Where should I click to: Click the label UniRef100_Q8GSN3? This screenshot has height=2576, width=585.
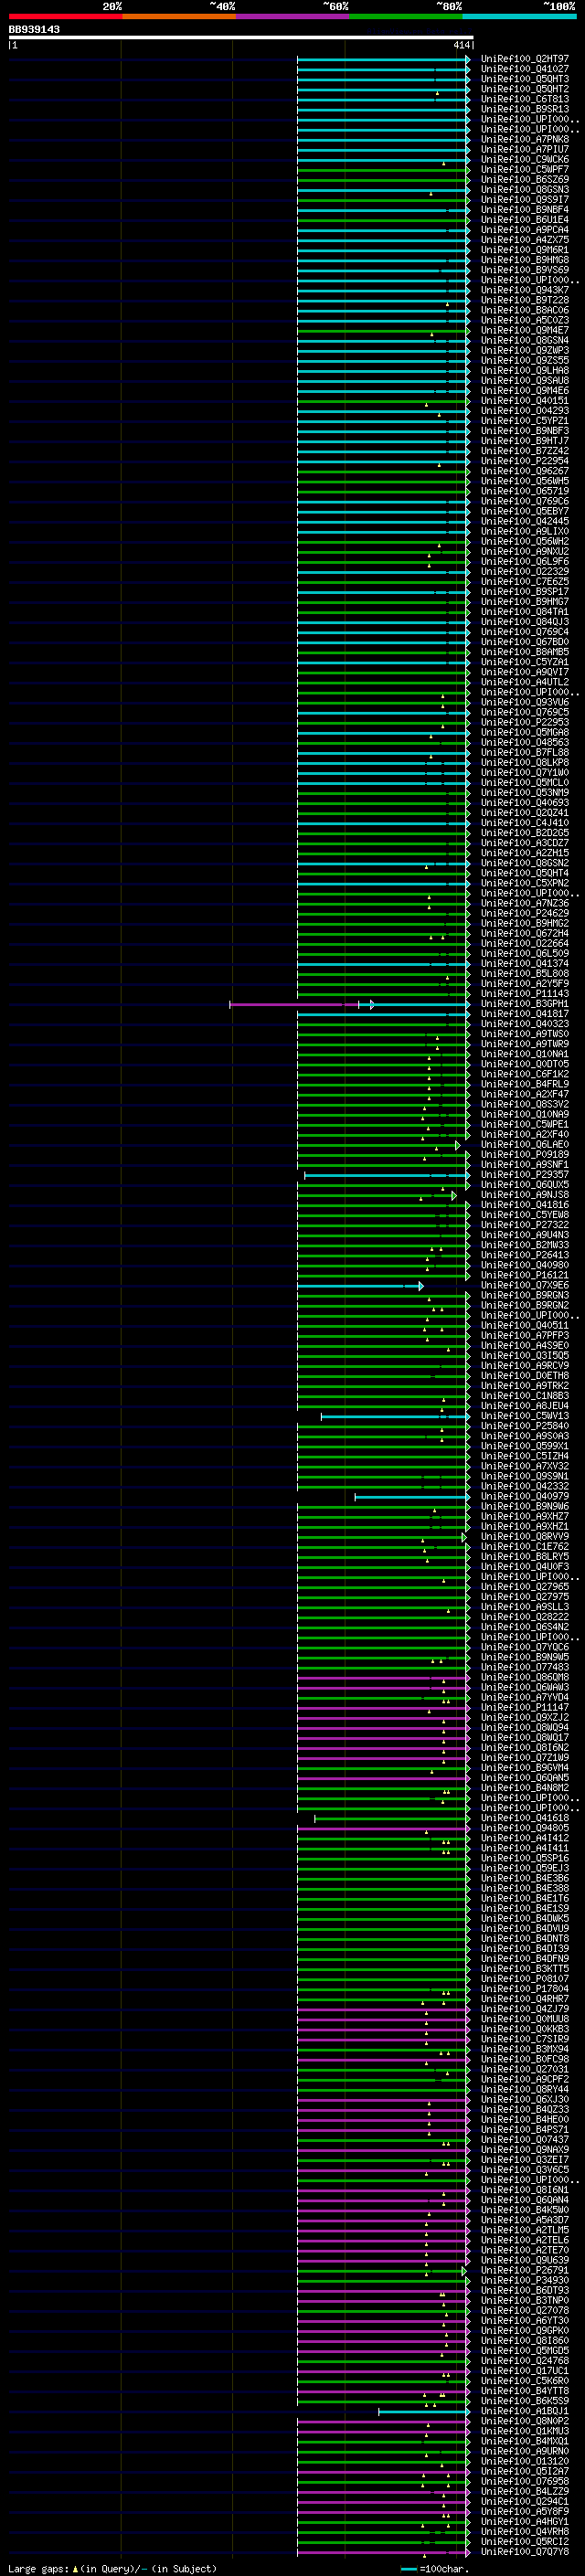(x=524, y=189)
